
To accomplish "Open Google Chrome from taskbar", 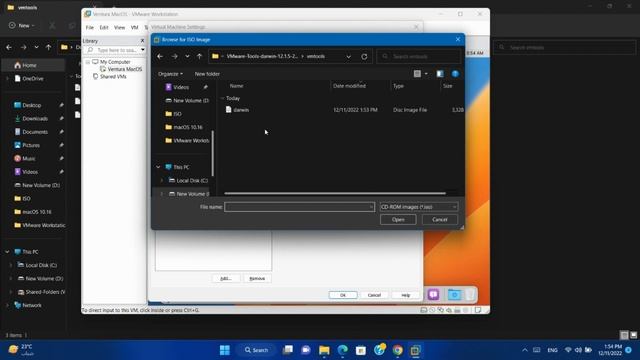I will [398, 350].
